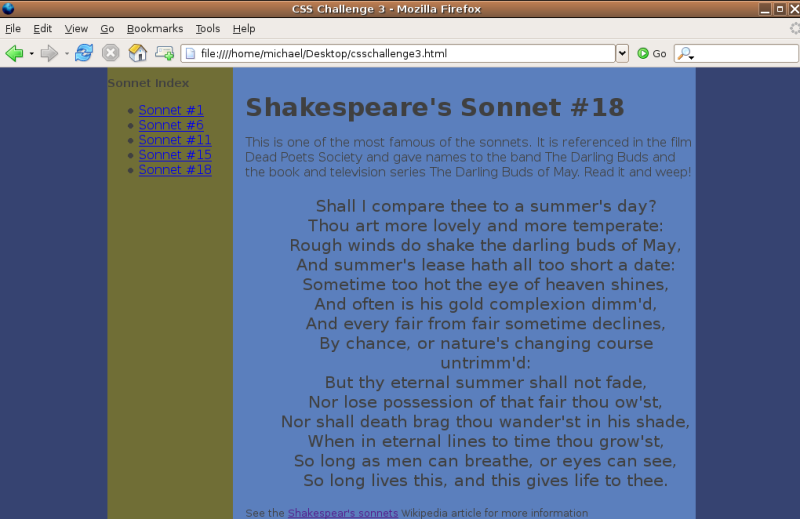Click the page icon in the address bar
This screenshot has width=800, height=519.
(x=190, y=54)
